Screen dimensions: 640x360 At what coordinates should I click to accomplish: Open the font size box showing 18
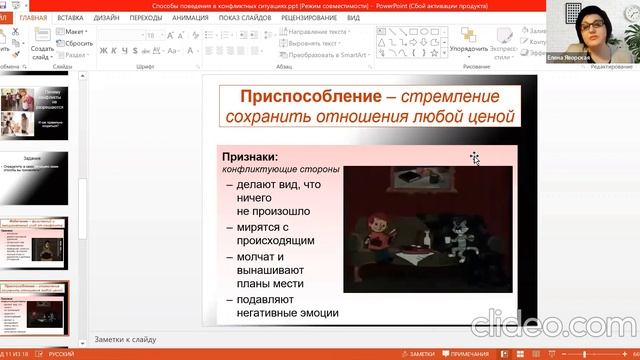(x=155, y=36)
